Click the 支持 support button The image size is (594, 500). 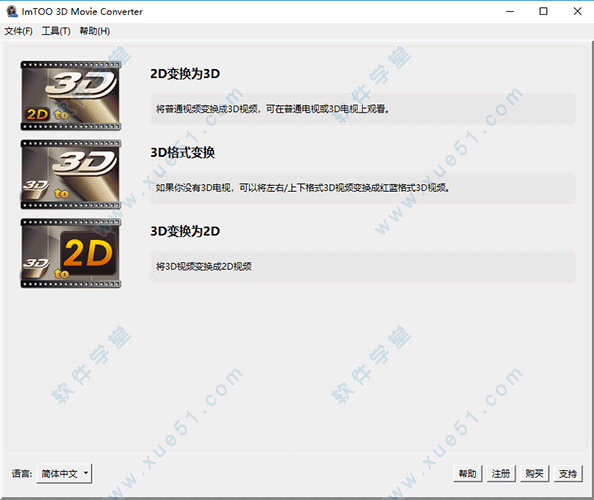point(567,473)
